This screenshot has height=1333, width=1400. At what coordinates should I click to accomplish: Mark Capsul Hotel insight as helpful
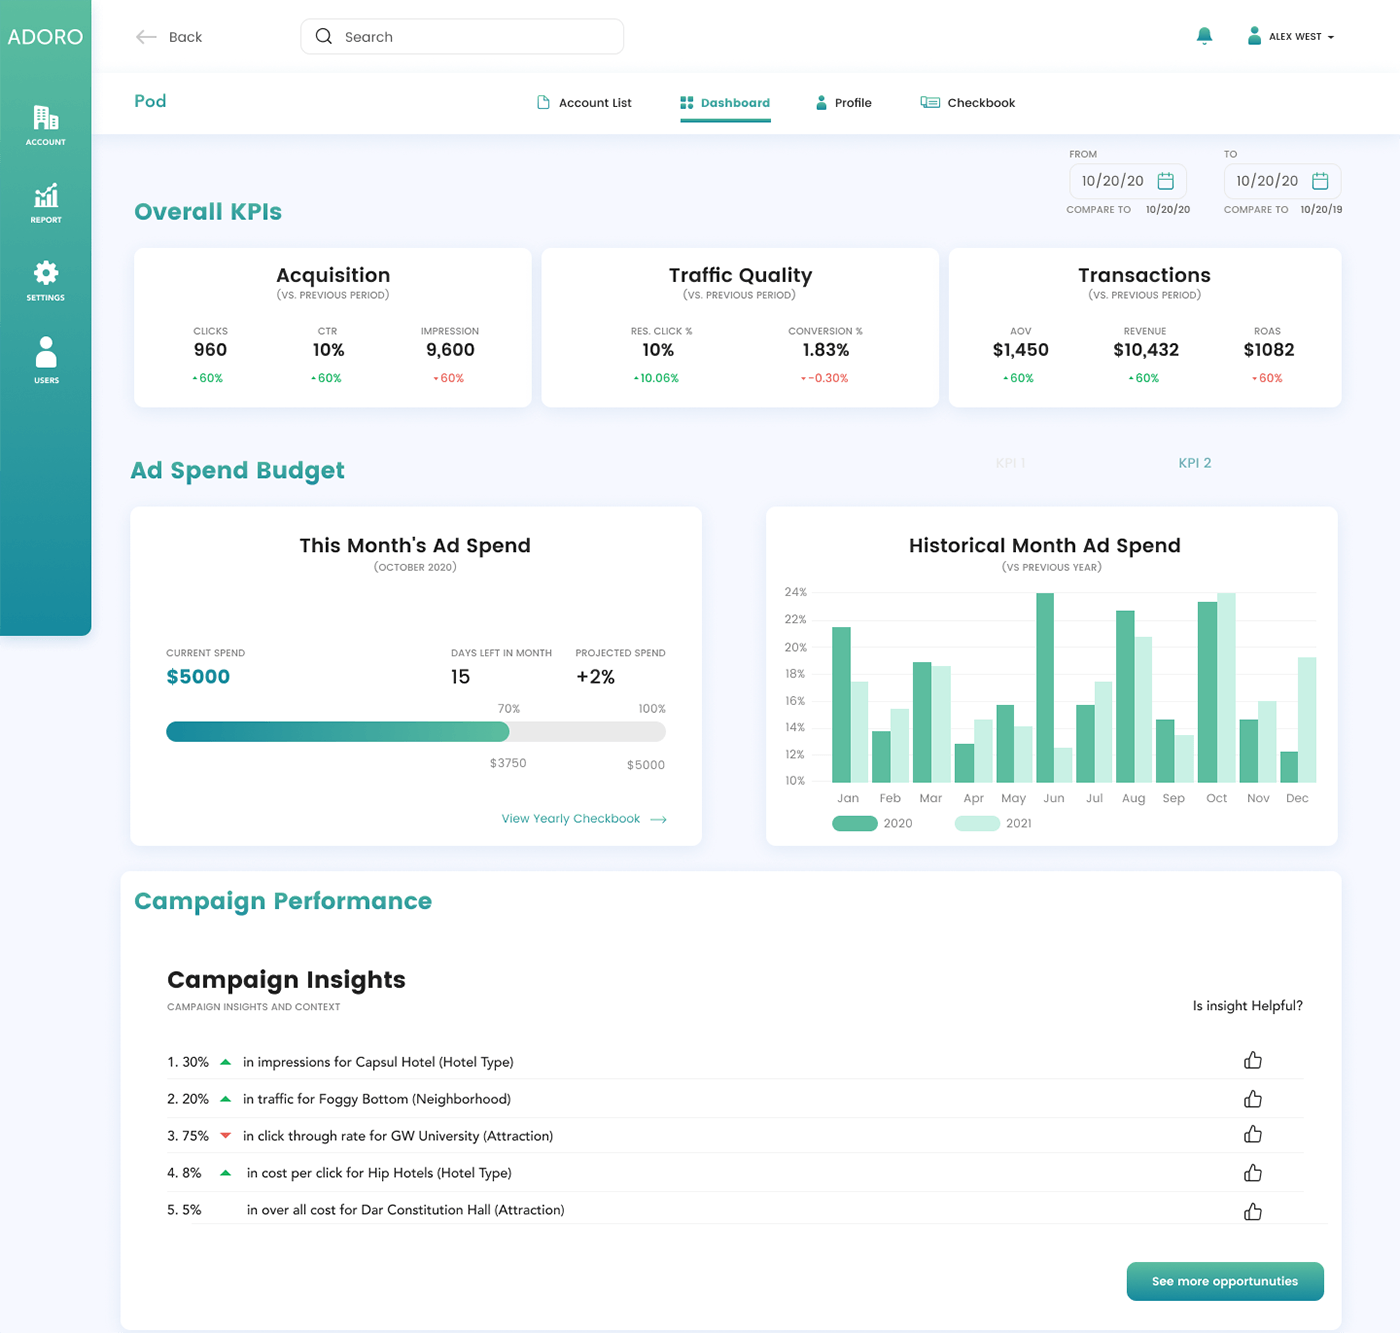pos(1252,1060)
